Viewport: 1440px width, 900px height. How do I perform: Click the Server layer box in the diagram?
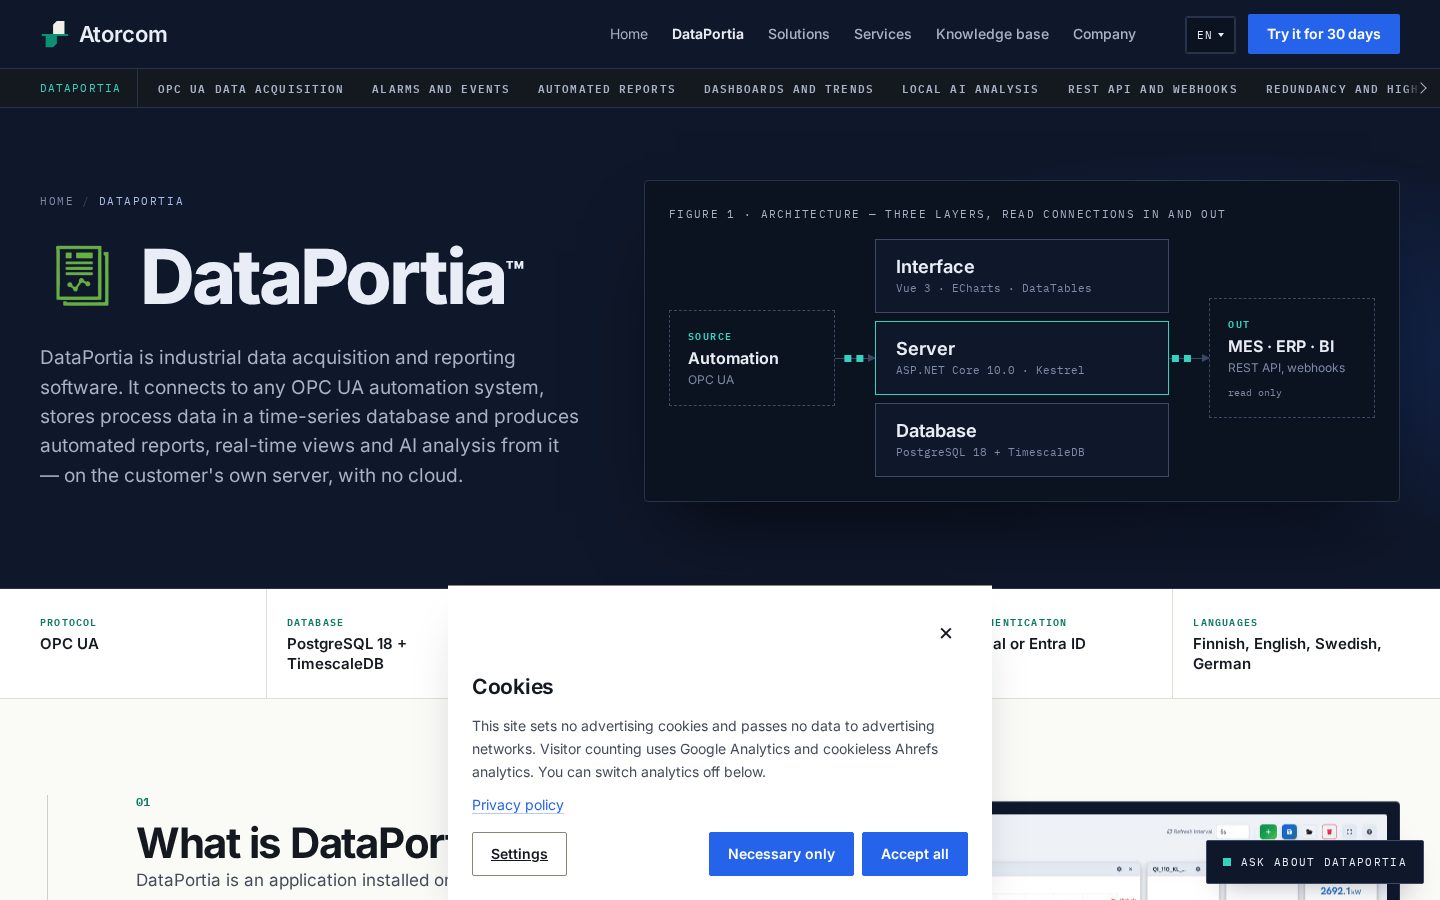pyautogui.click(x=1022, y=358)
